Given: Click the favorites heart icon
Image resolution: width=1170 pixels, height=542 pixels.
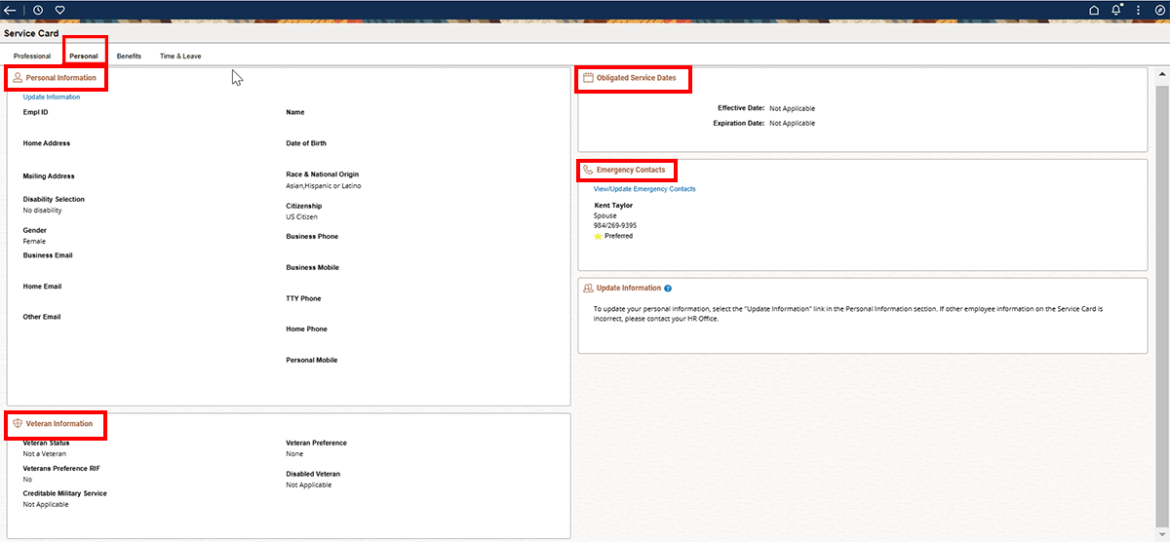Looking at the screenshot, I should [x=60, y=10].
